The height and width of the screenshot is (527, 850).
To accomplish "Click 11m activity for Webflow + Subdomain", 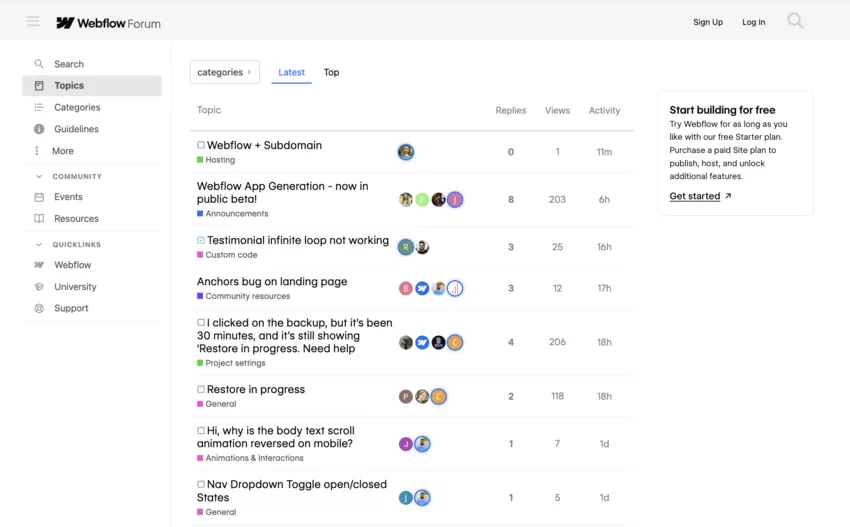I will pos(604,152).
